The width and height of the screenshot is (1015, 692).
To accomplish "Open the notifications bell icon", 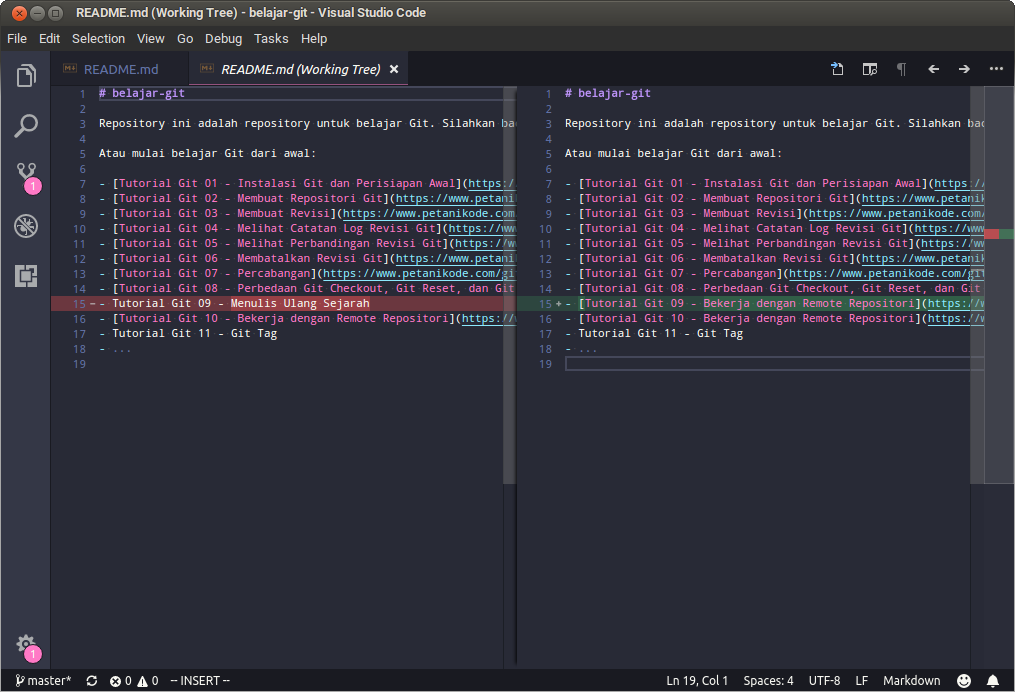I will pyautogui.click(x=994, y=681).
